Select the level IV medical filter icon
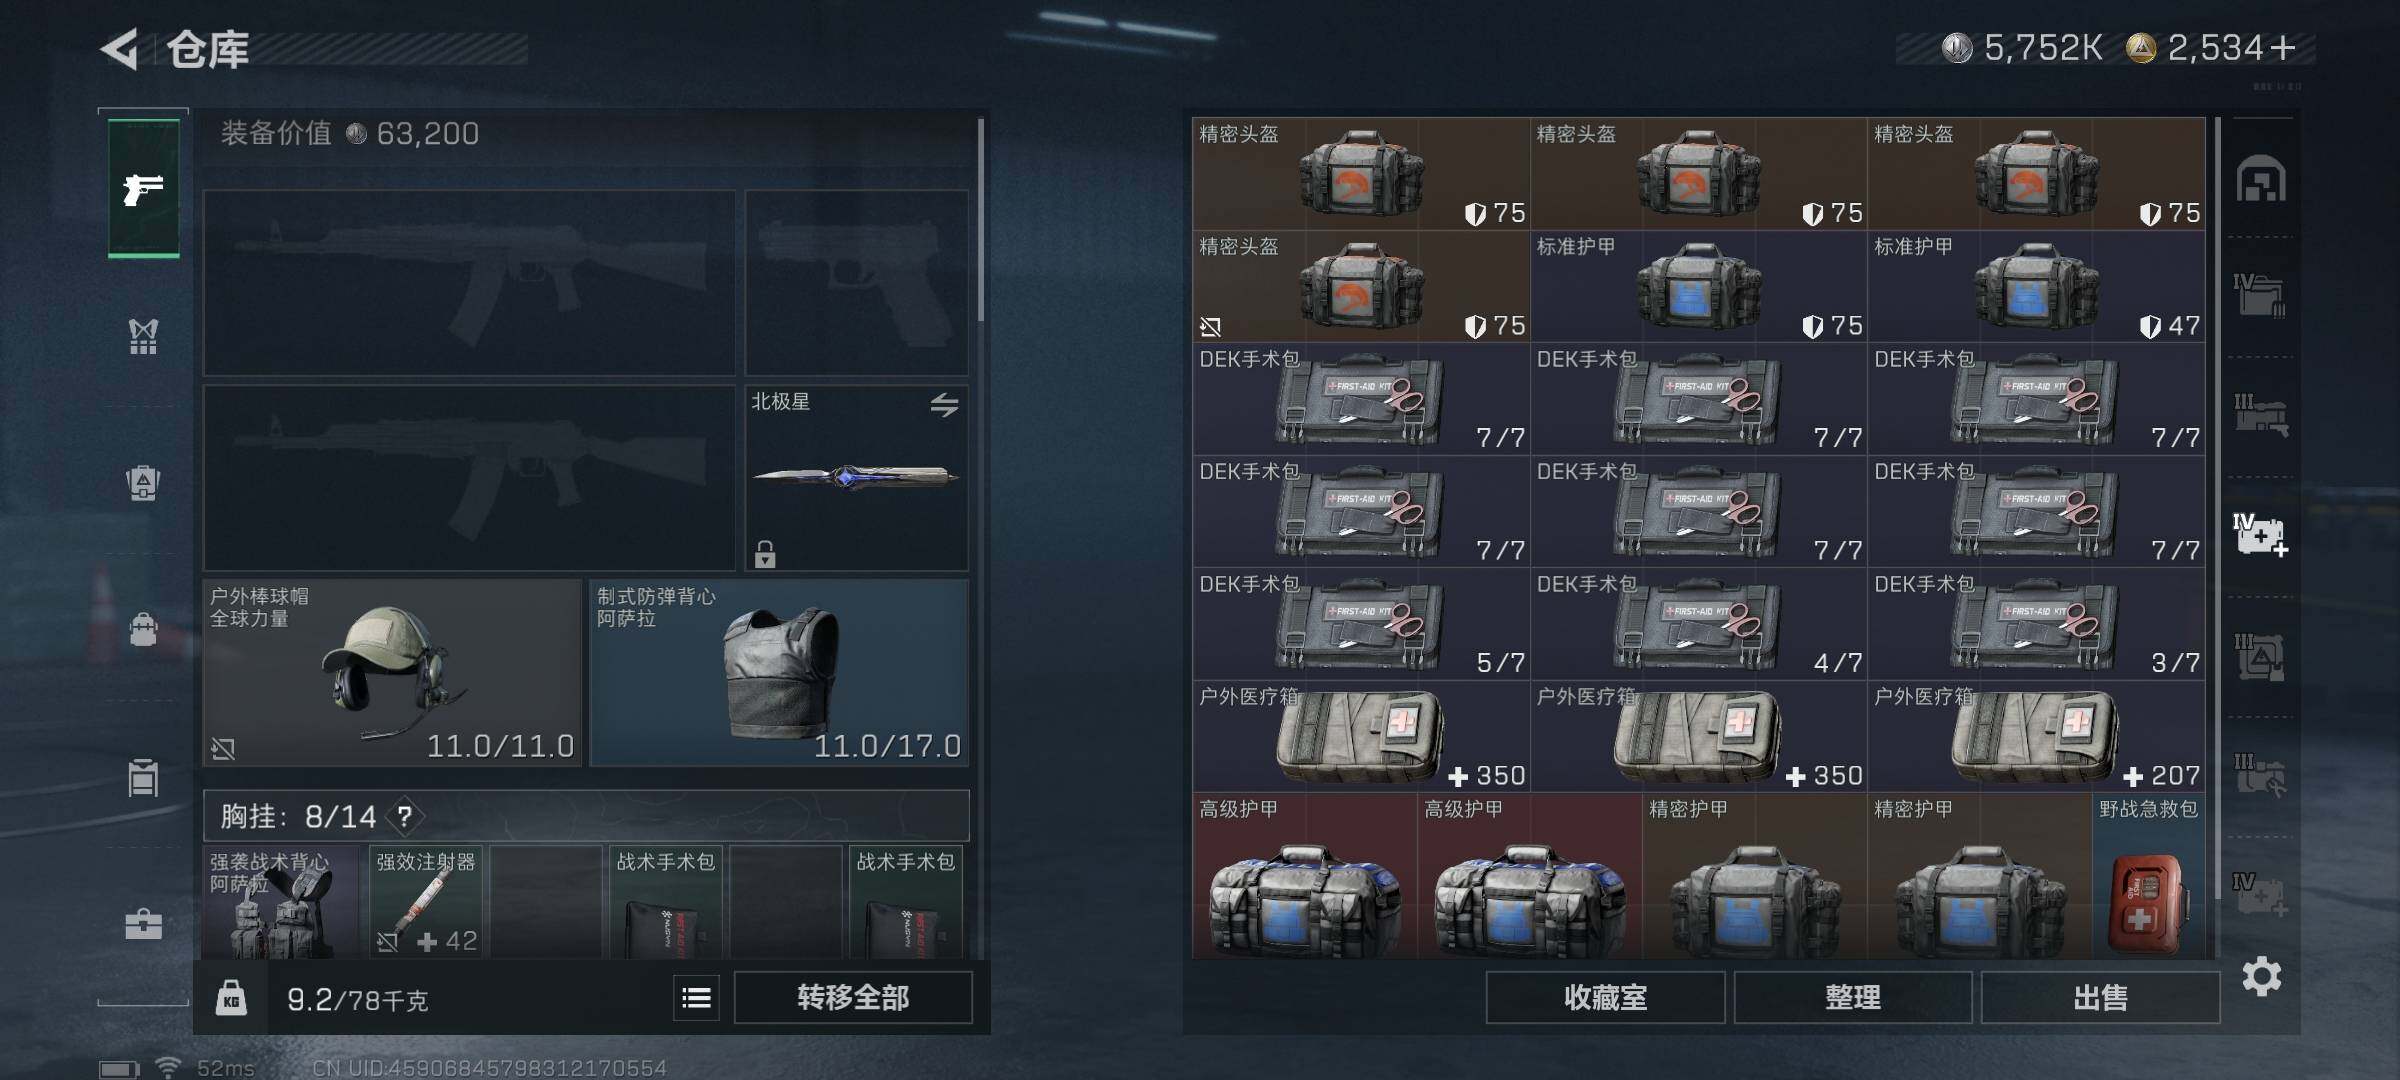Viewport: 2400px width, 1080px height. [x=2260, y=534]
